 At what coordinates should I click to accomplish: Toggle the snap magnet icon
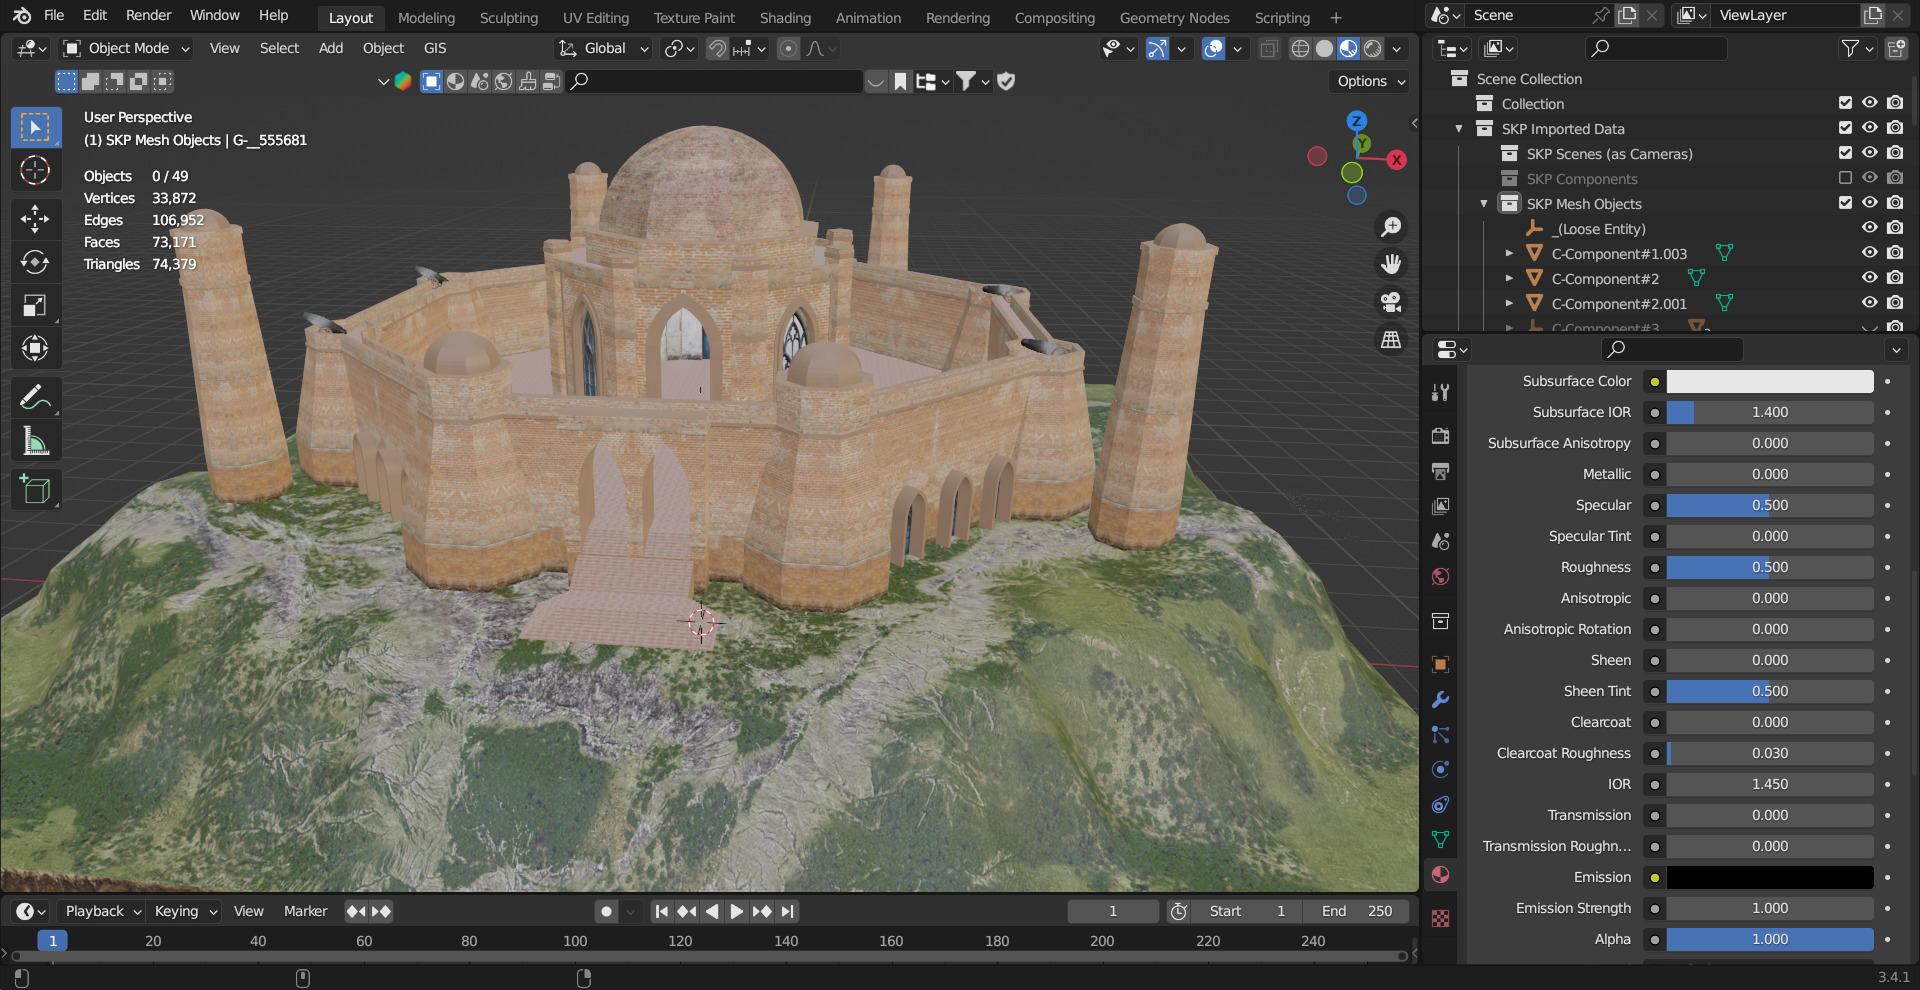tap(717, 49)
